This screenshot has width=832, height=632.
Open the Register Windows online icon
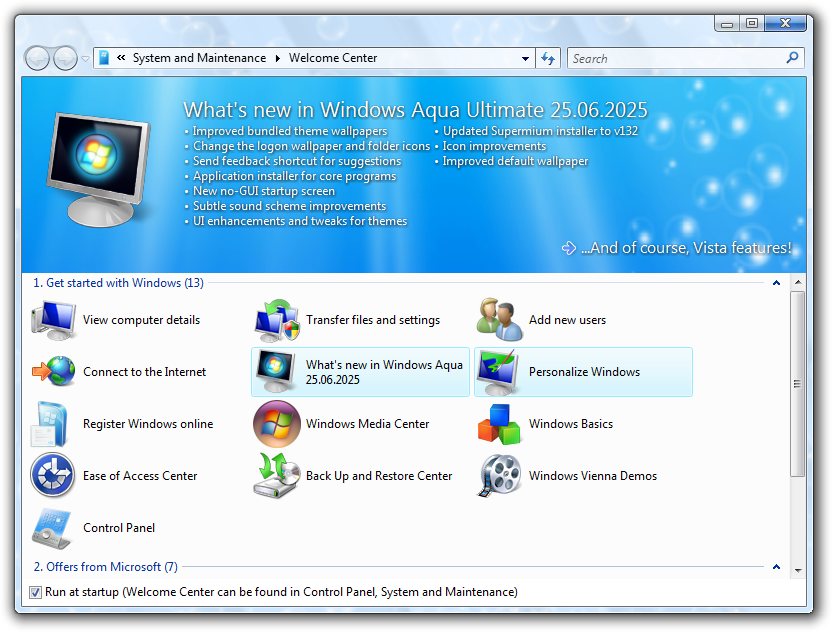tap(53, 424)
